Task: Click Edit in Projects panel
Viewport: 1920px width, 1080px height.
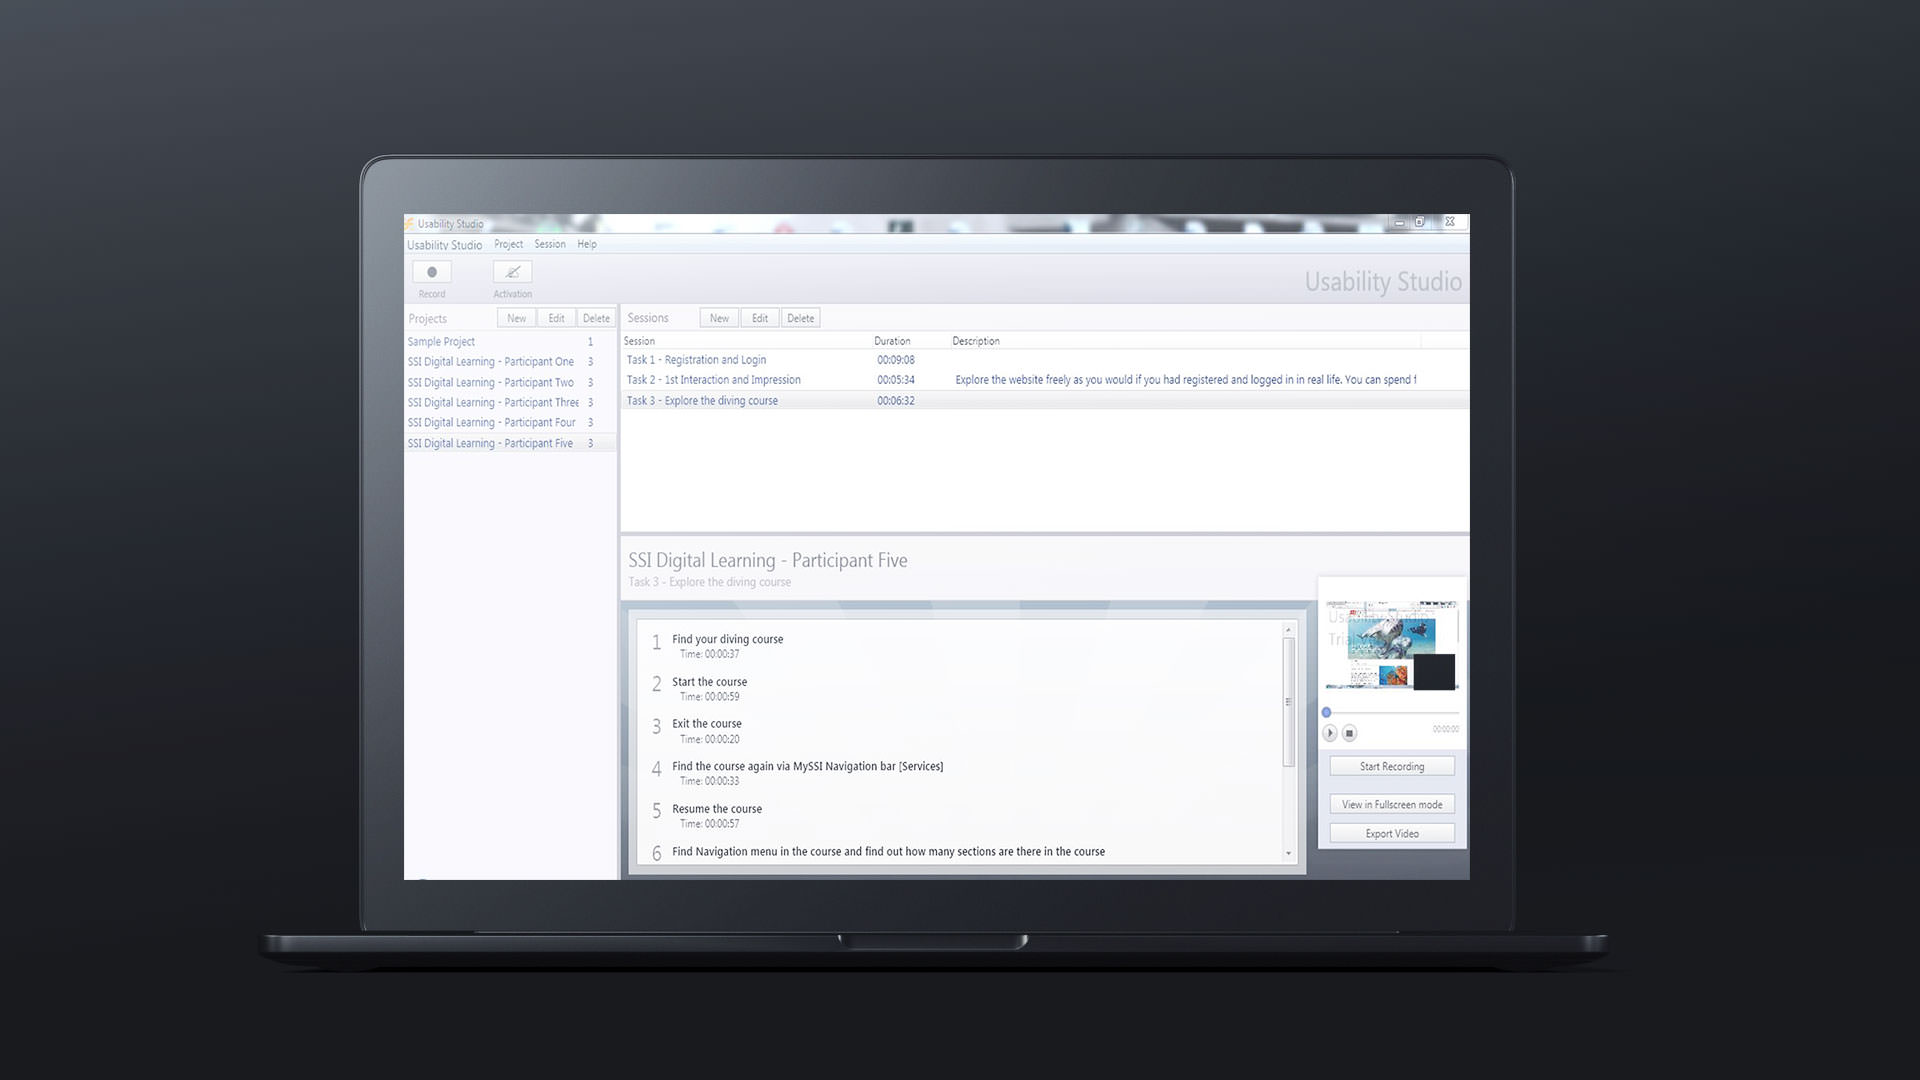Action: 556,318
